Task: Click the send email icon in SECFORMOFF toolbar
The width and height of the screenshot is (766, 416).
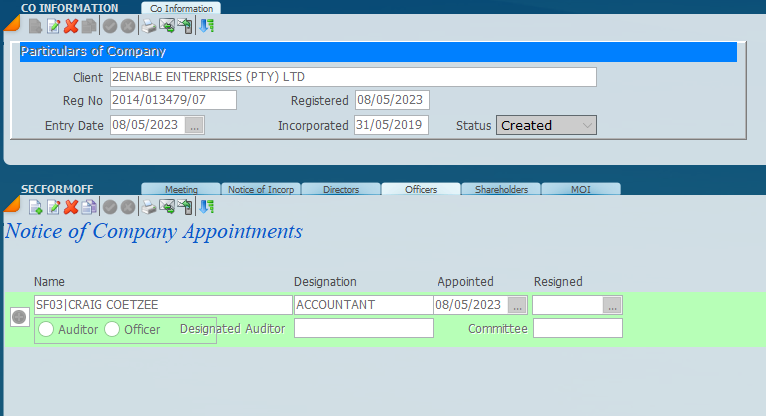Action: coord(167,207)
